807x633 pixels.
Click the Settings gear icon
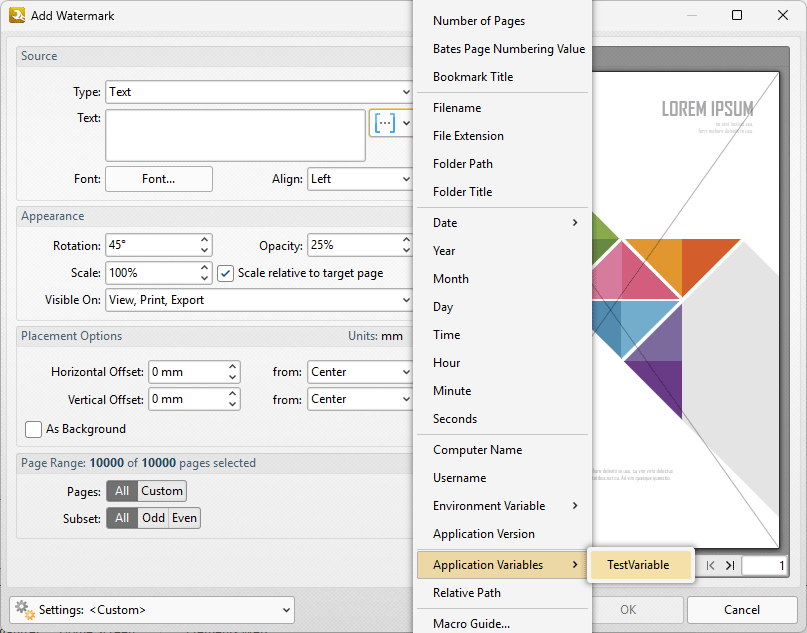[x=24, y=610]
